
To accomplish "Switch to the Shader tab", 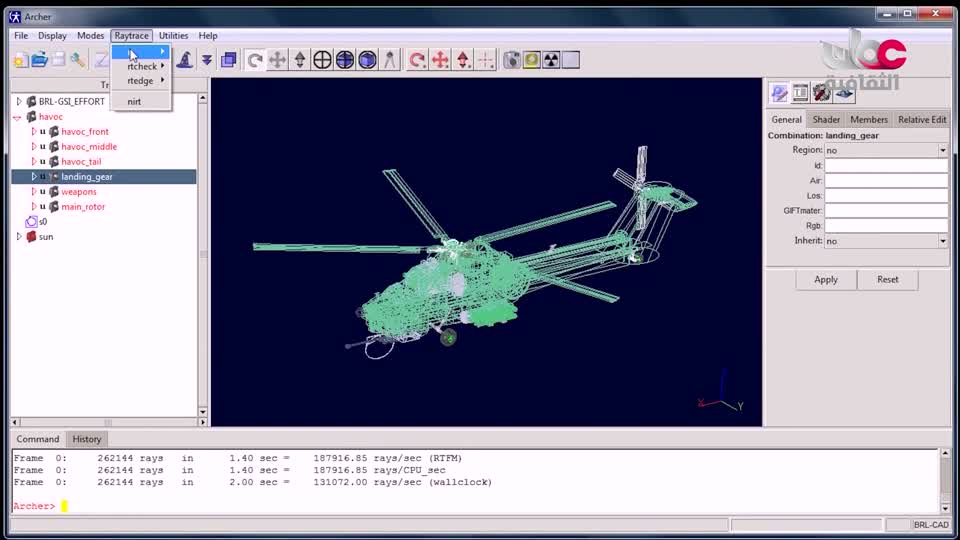I will [826, 119].
